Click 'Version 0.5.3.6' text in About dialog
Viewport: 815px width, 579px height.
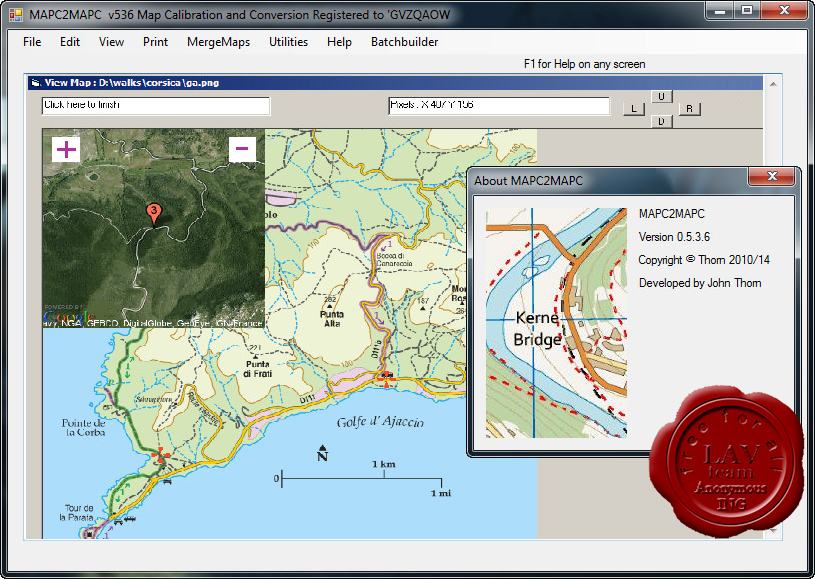(674, 237)
